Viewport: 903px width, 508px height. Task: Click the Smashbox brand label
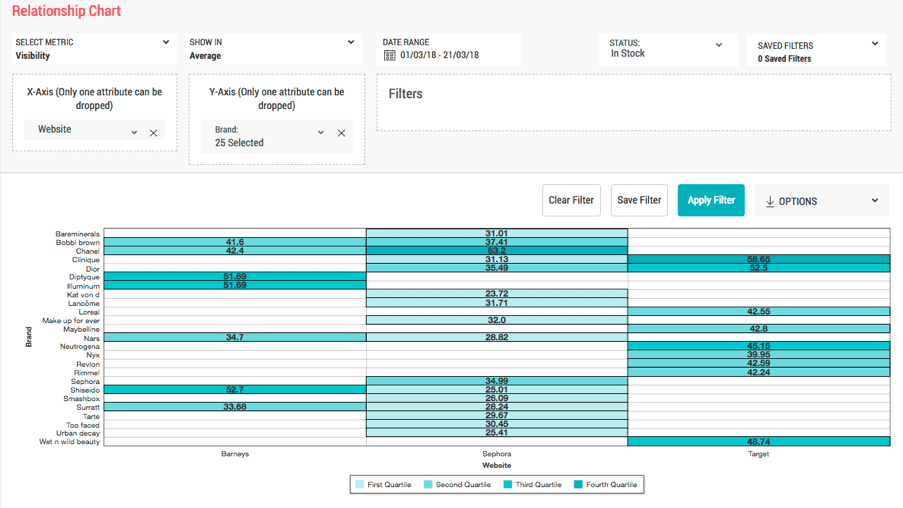tap(81, 399)
